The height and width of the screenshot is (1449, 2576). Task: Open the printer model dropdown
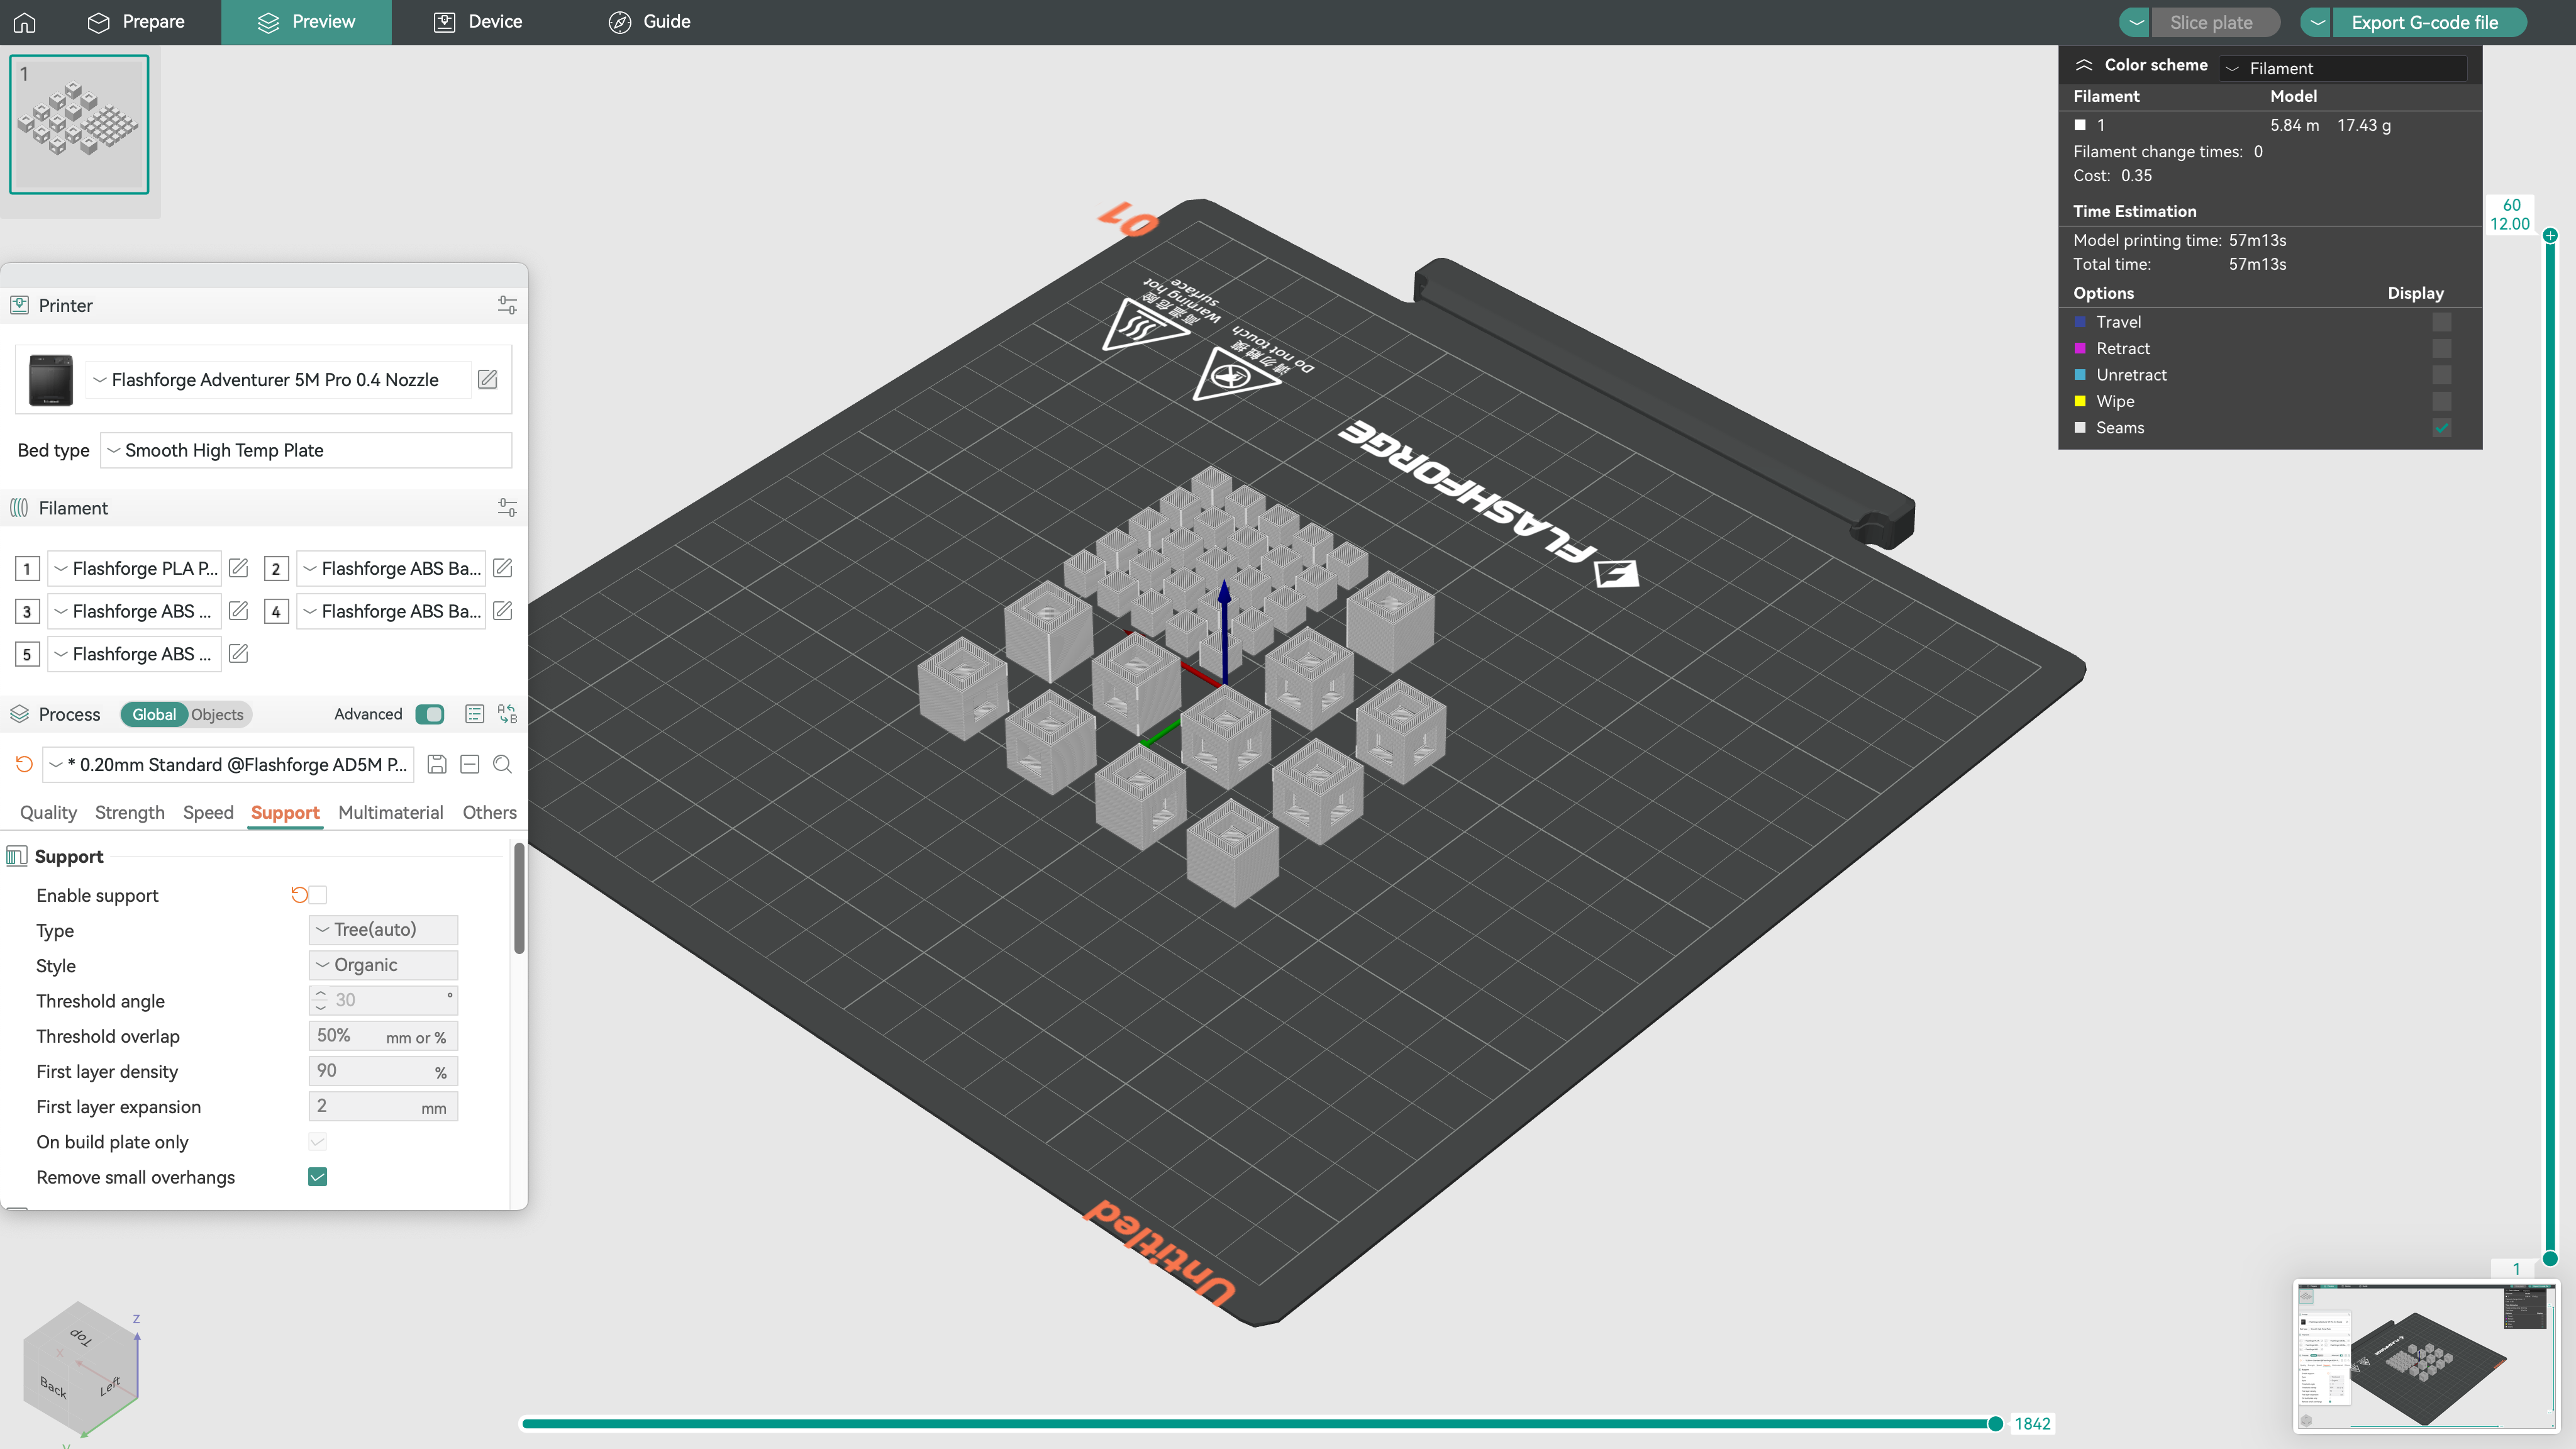[278, 380]
